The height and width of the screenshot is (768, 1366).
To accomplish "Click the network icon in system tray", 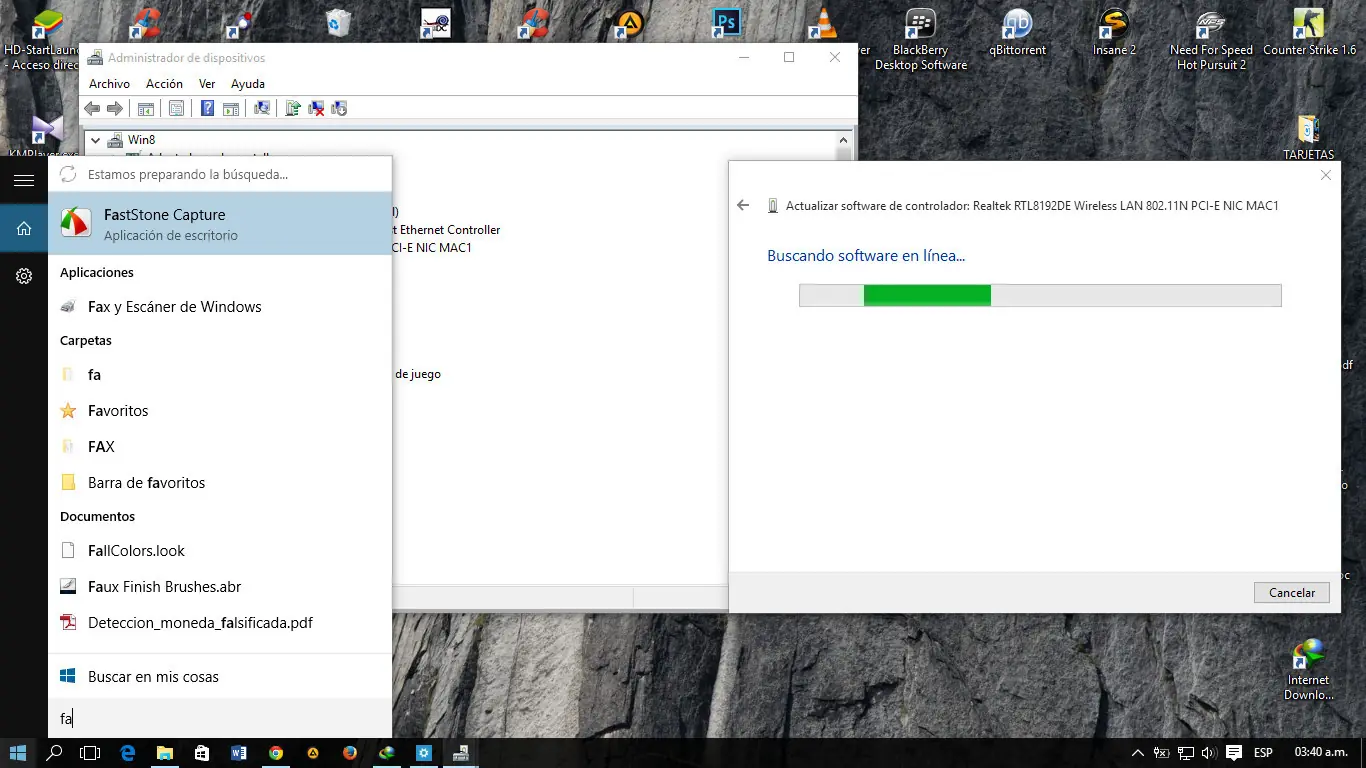I will pyautogui.click(x=1185, y=753).
